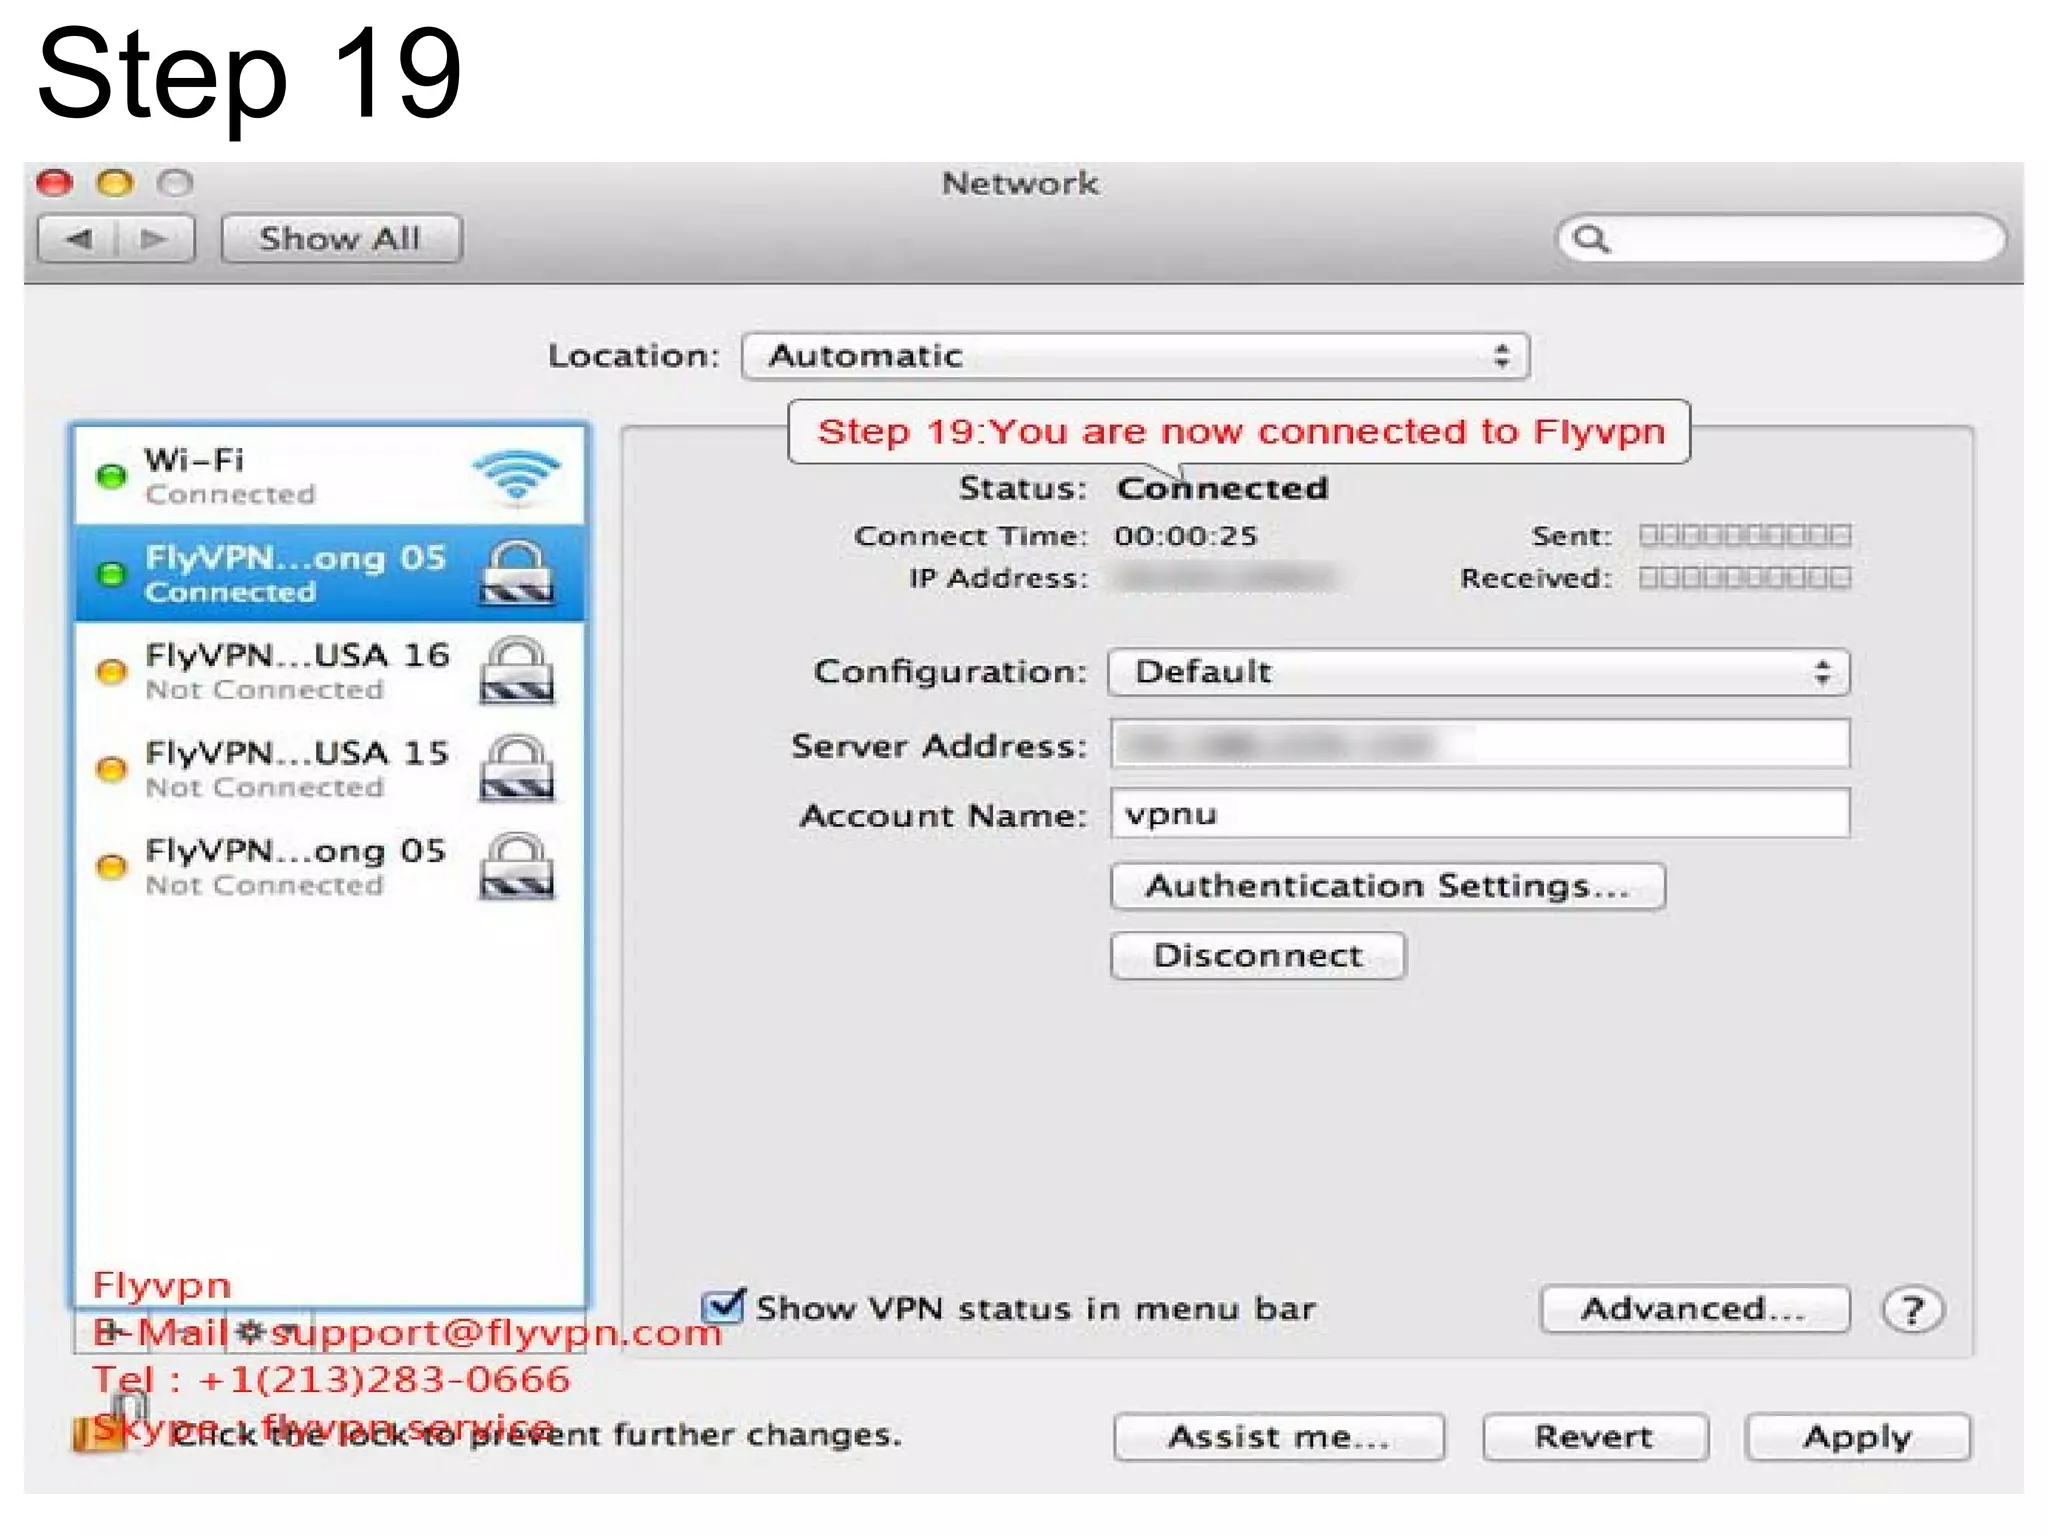Click the lock icon beside FlyVPN USA 16

coord(516,670)
